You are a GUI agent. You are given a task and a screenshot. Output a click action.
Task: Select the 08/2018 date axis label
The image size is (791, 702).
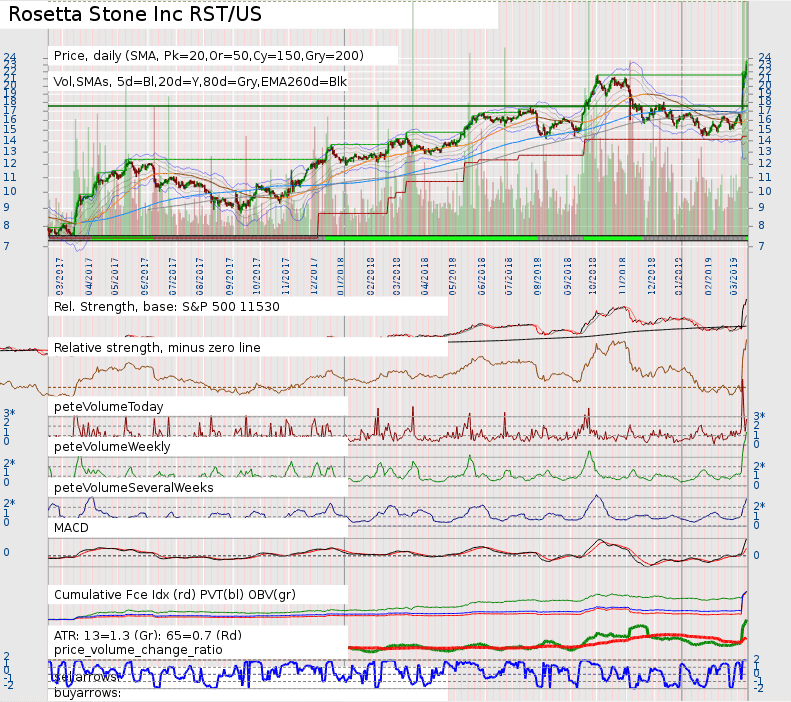point(538,277)
